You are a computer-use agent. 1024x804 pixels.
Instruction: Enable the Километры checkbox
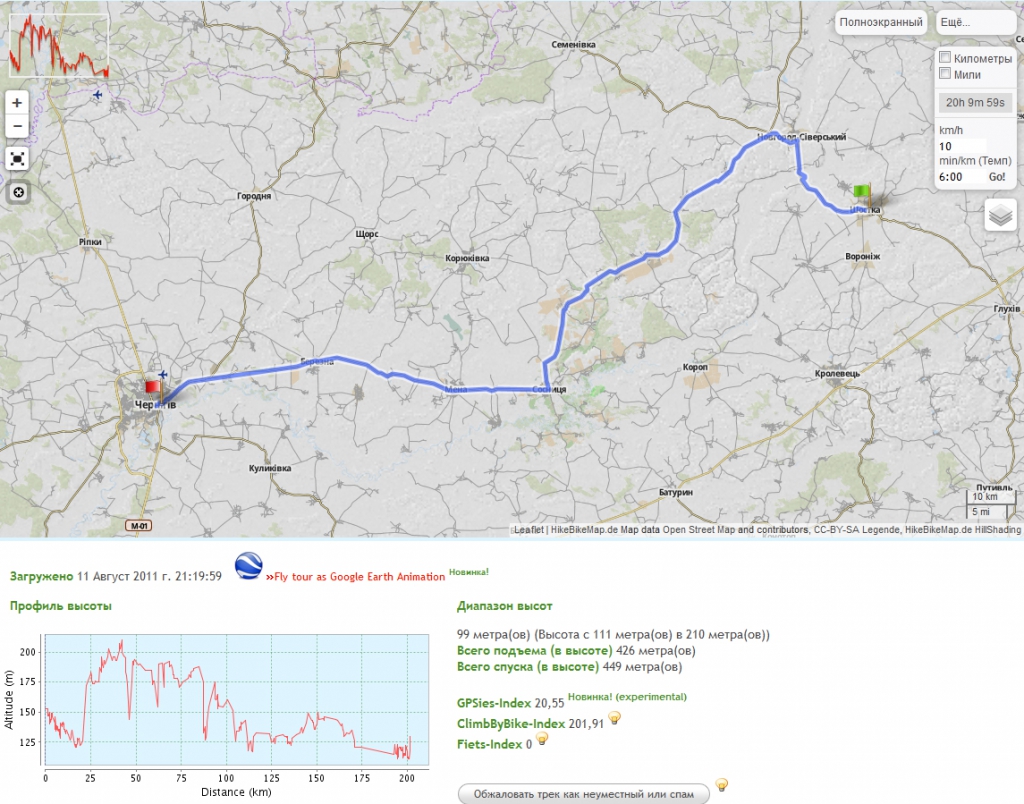click(x=945, y=58)
